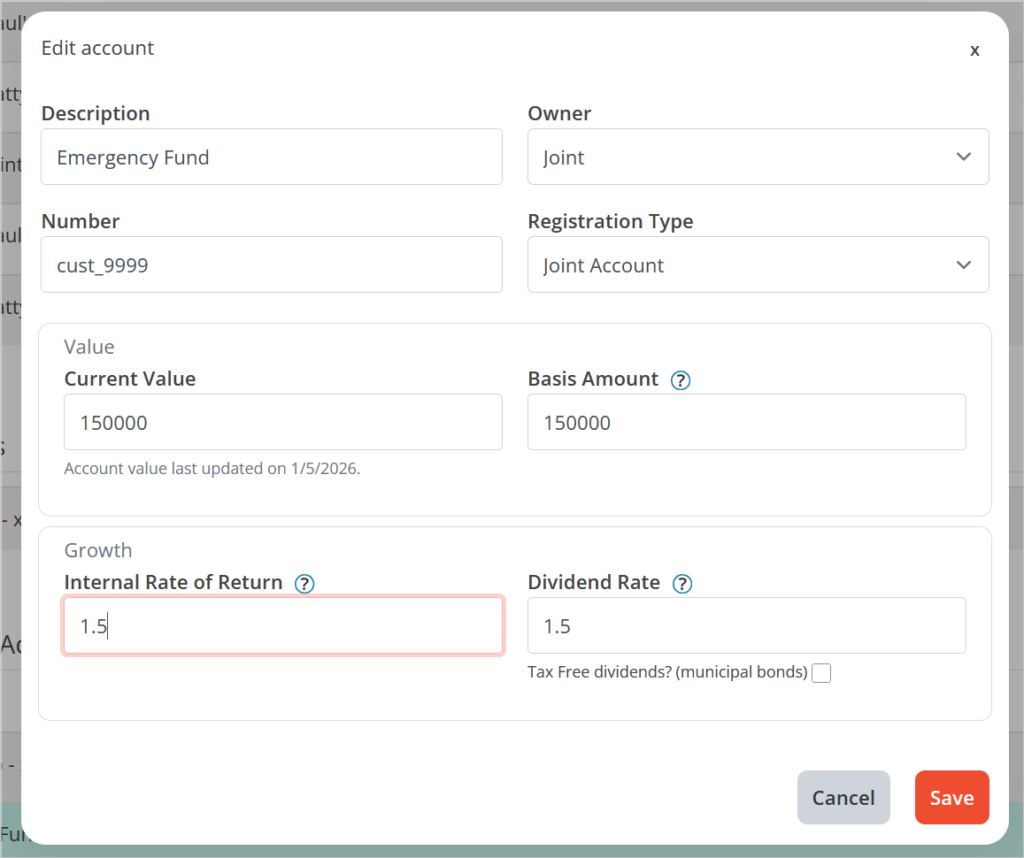
Task: Enable the Tax Free dividends checkbox
Action: click(821, 673)
